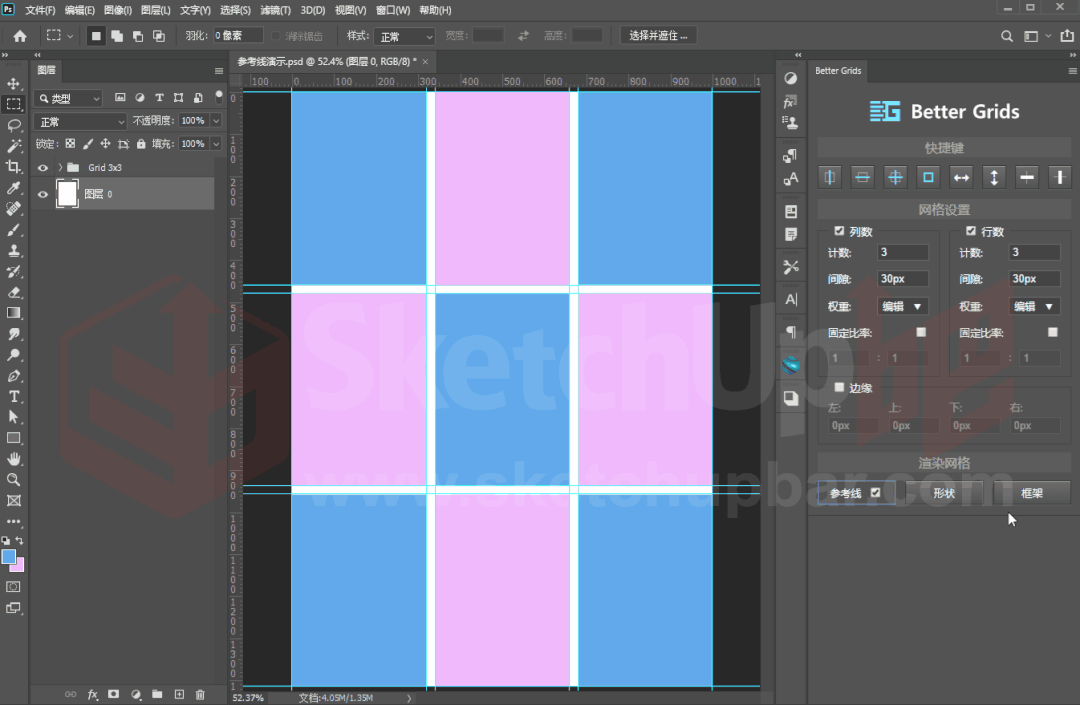Select the Gradient tool
This screenshot has height=705, width=1080.
coord(13,313)
